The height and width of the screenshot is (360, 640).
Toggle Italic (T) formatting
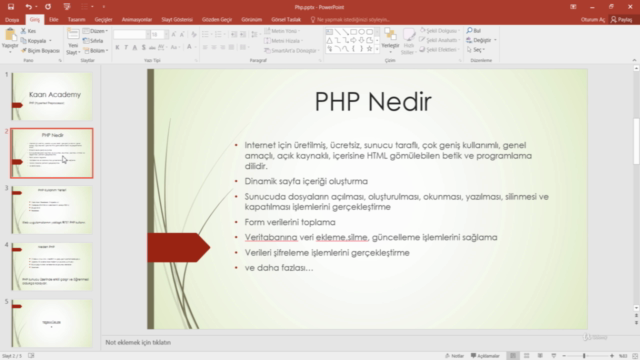click(x=126, y=47)
